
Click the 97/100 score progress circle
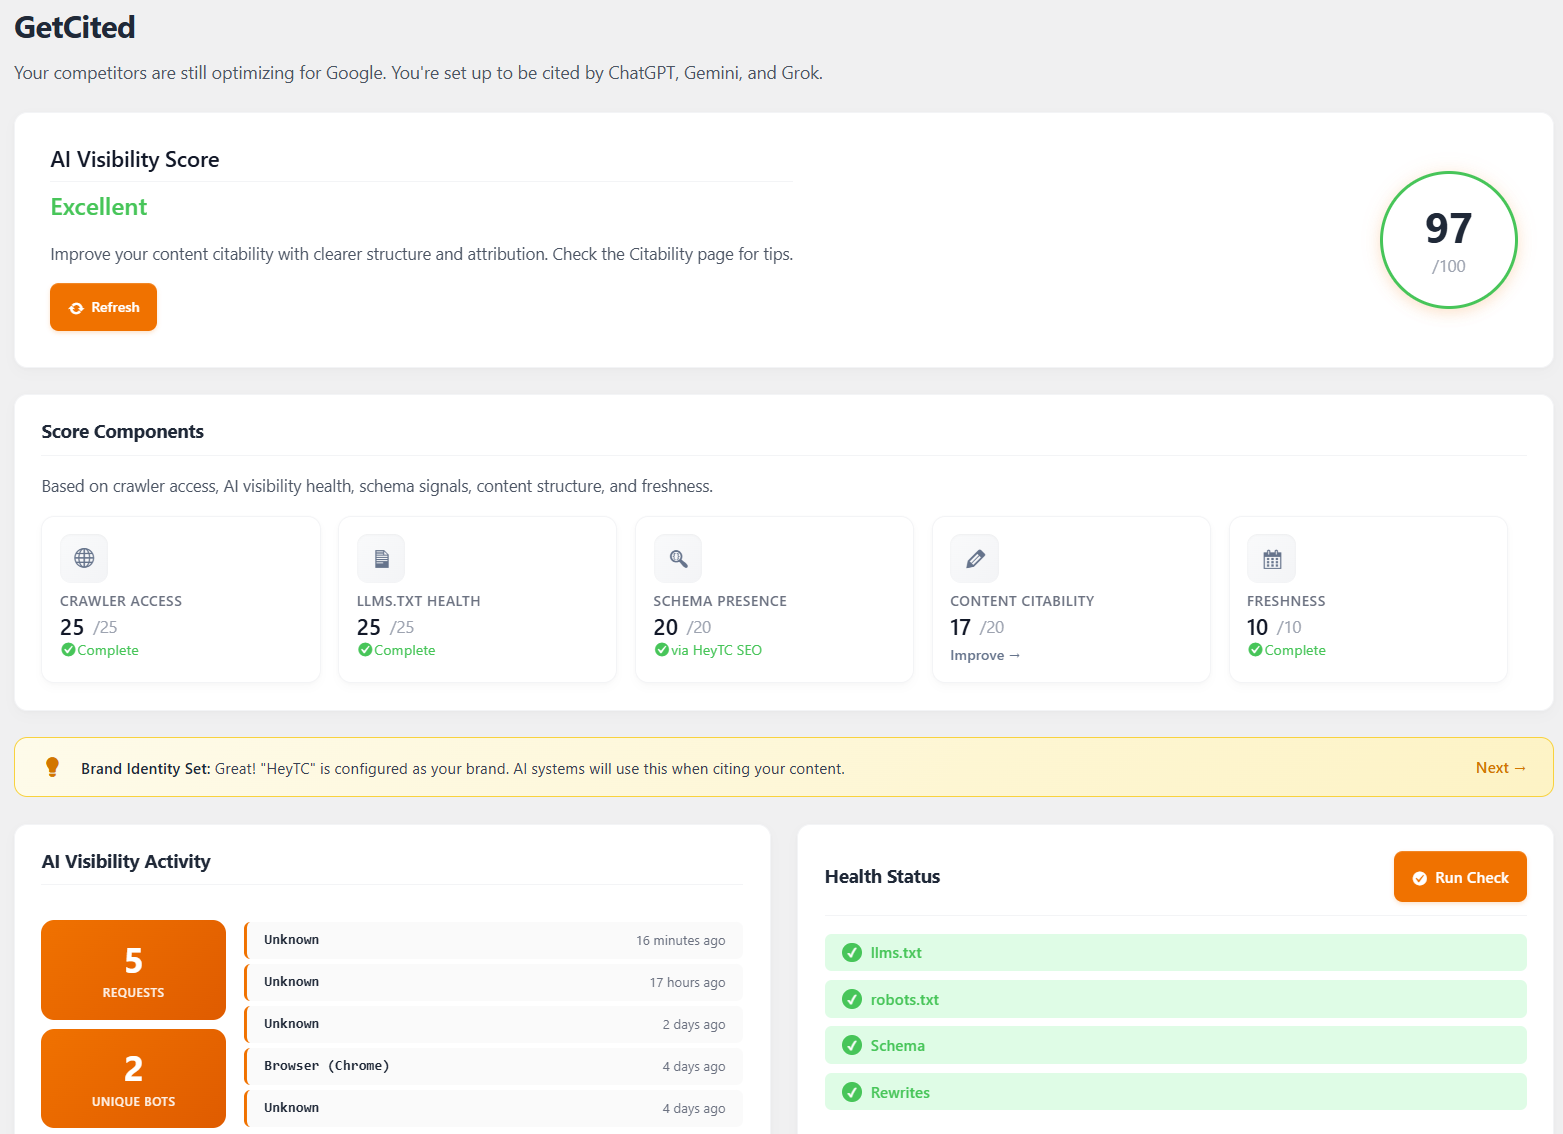1448,240
